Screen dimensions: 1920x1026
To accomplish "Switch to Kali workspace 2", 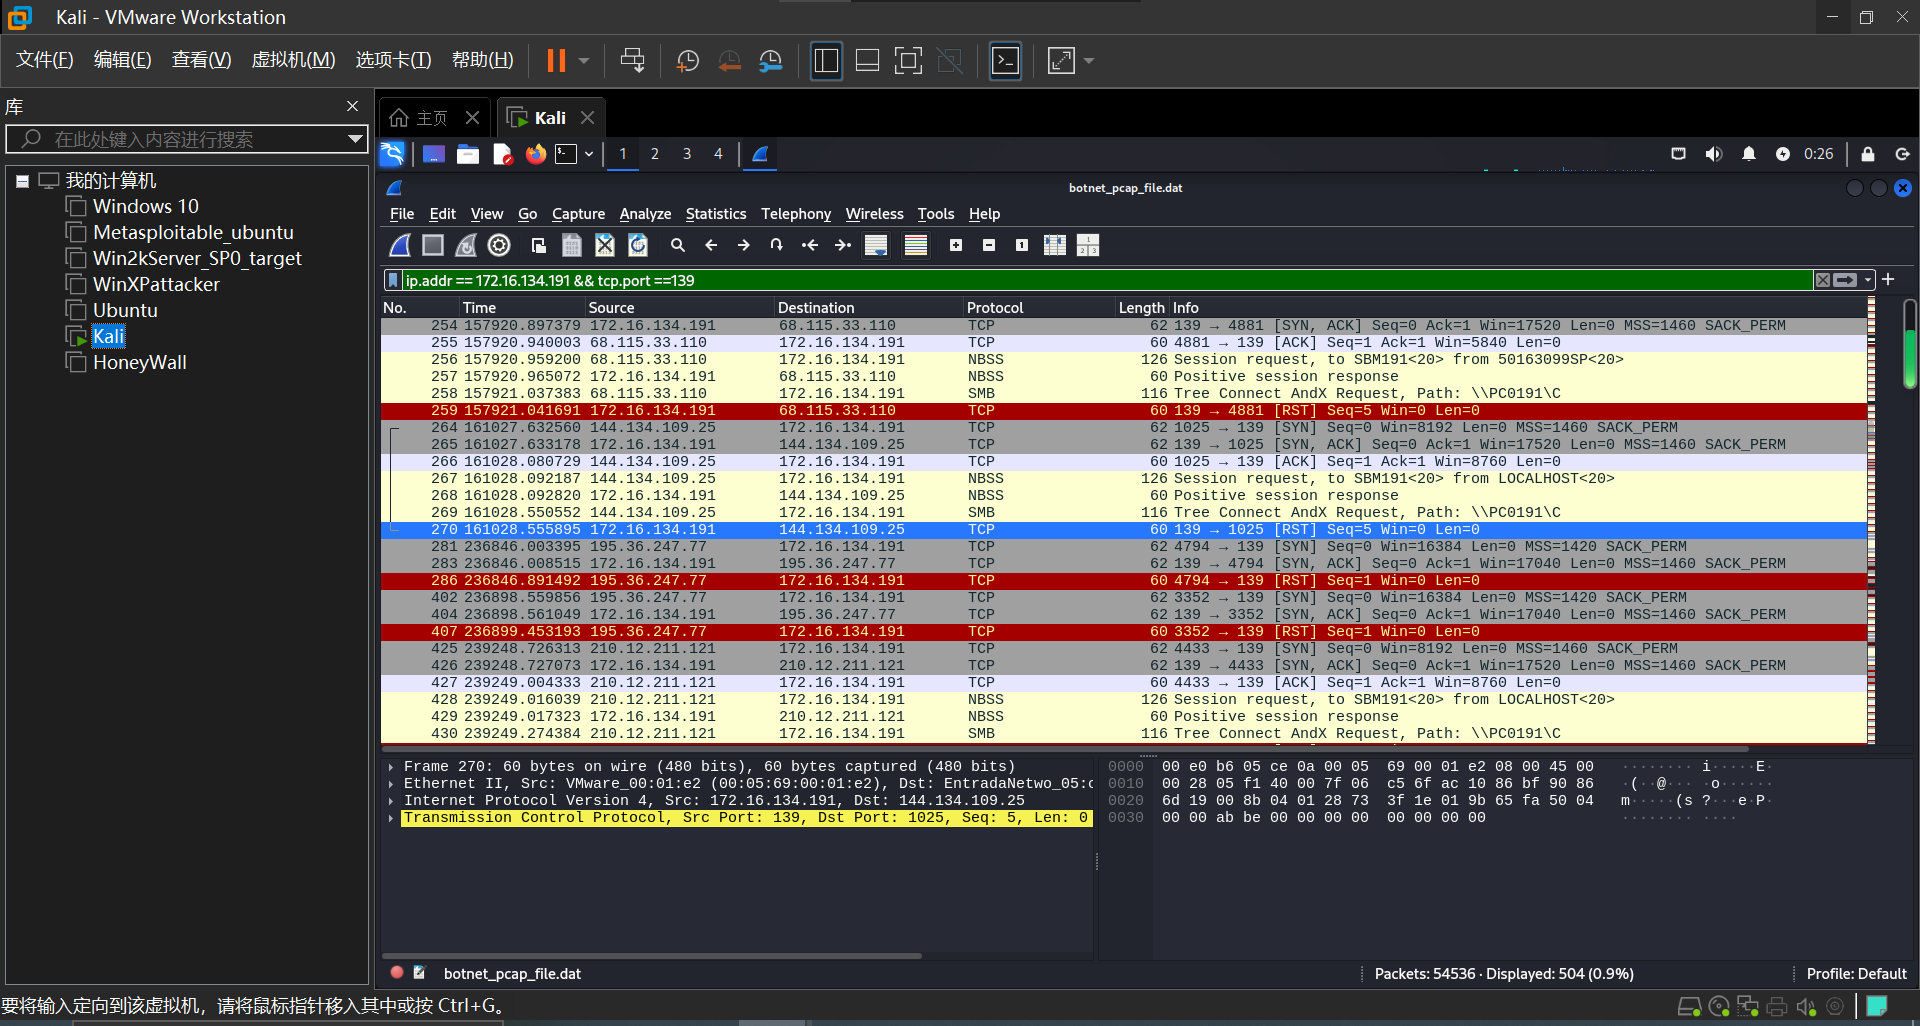I will (655, 154).
